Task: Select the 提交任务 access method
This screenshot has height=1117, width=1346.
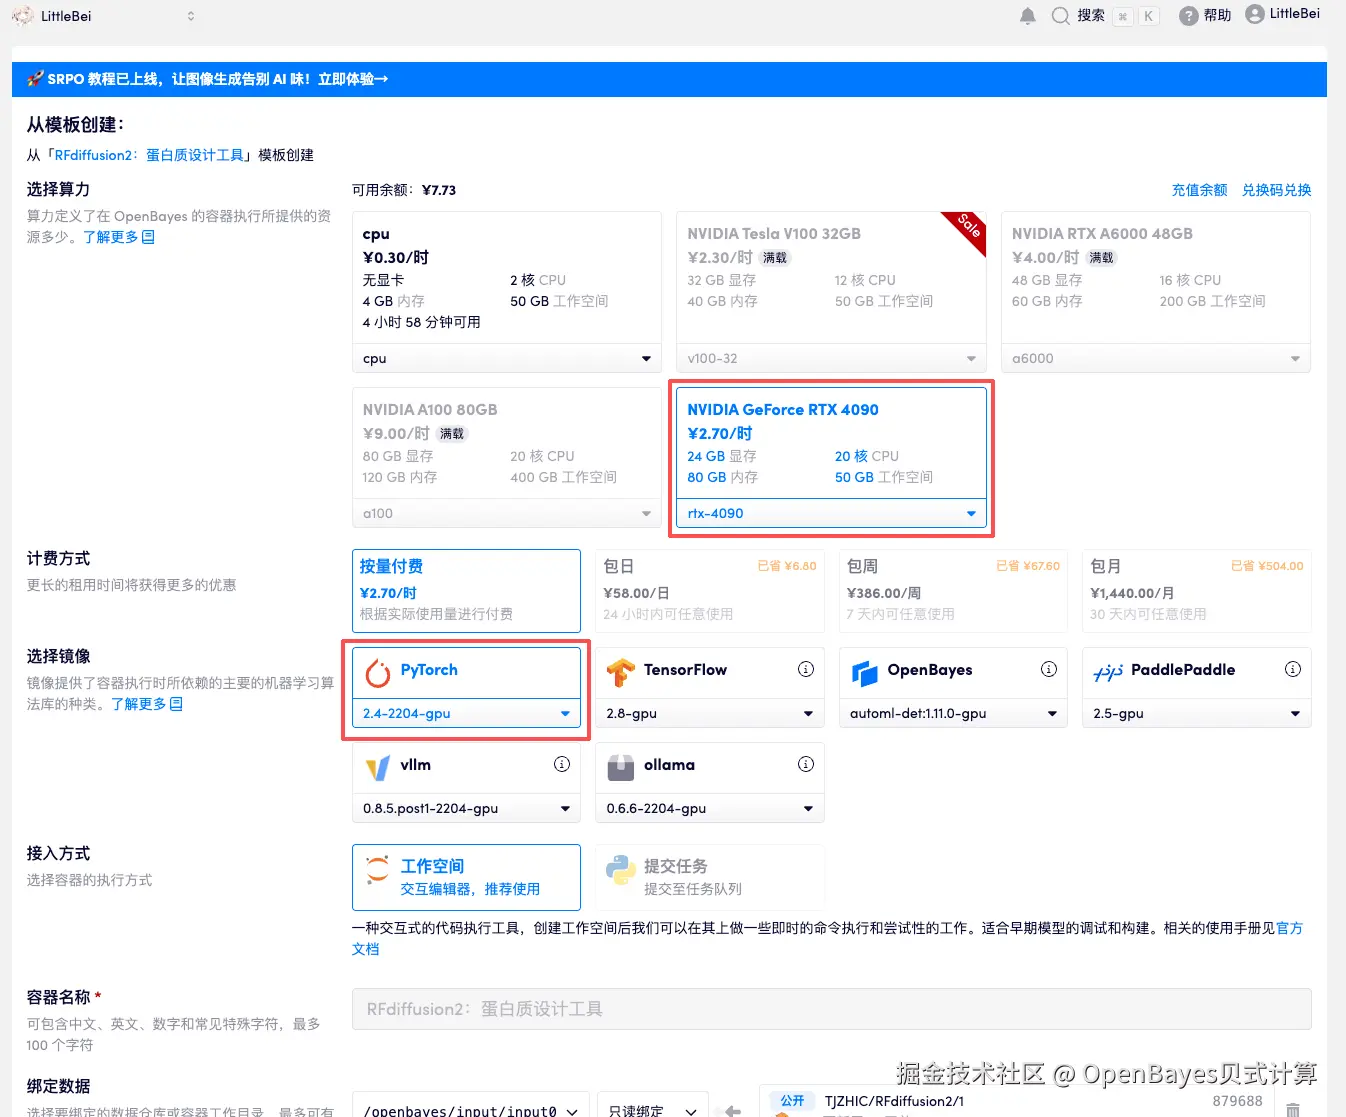Action: click(710, 876)
